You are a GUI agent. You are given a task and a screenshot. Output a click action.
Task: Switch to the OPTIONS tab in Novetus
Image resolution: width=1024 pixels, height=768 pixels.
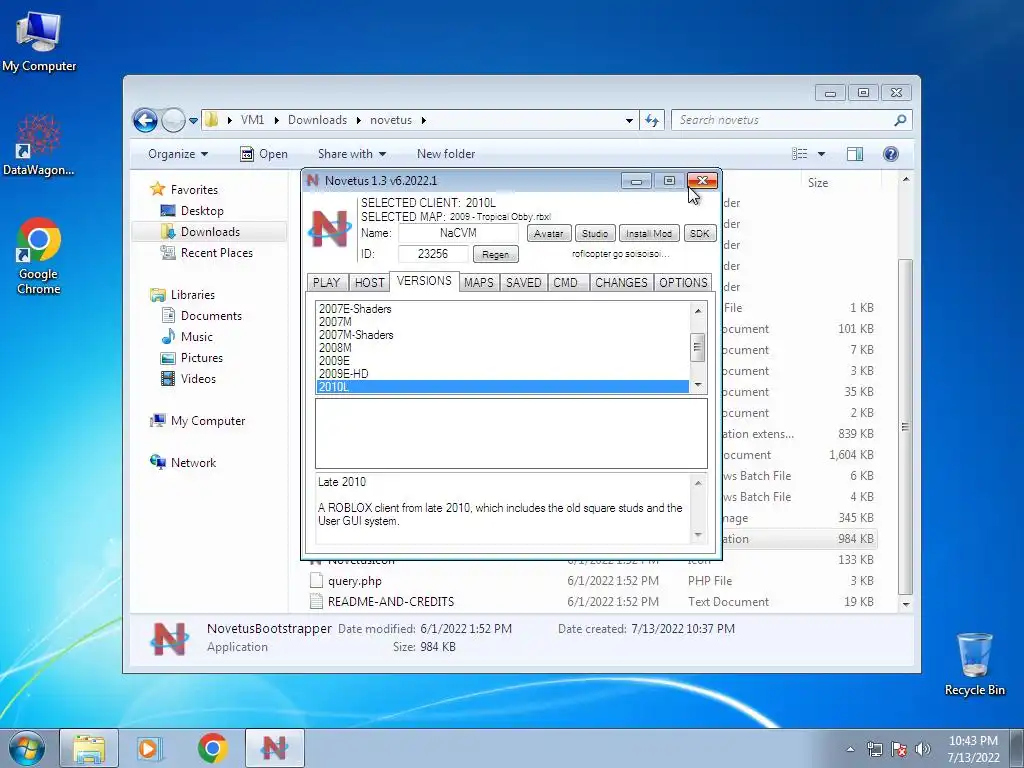[x=683, y=283]
